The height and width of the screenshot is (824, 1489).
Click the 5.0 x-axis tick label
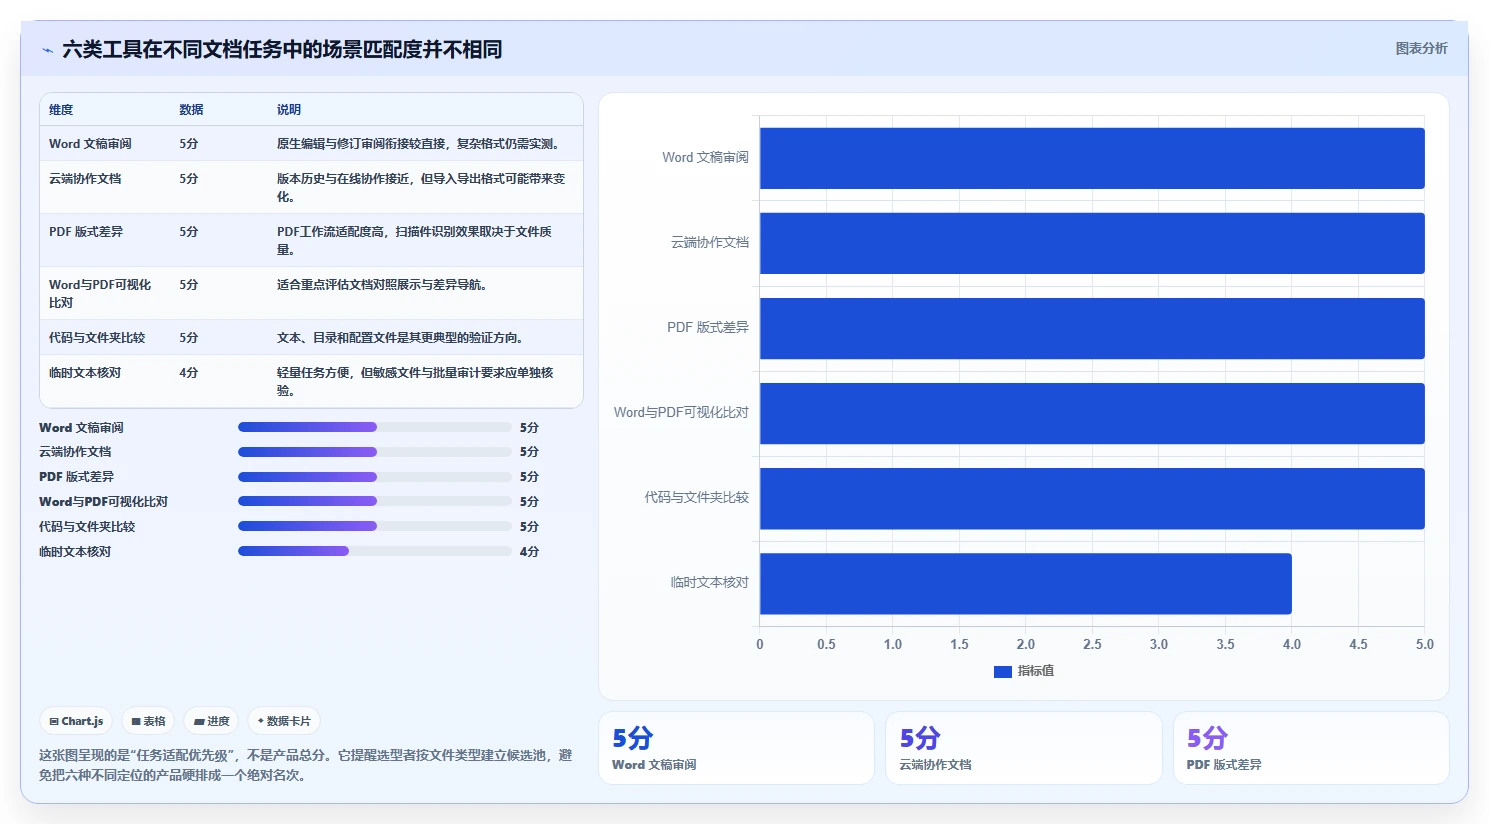pyautogui.click(x=1424, y=644)
